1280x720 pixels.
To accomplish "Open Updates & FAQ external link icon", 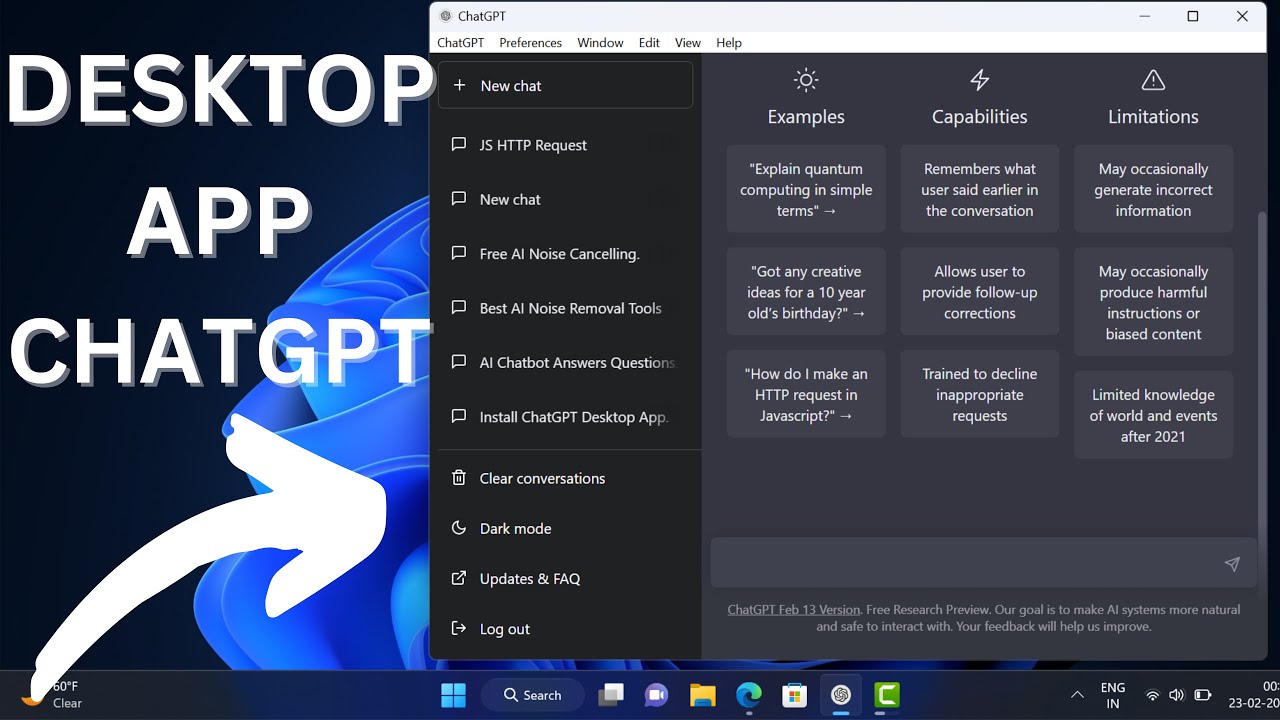I will pyautogui.click(x=459, y=578).
